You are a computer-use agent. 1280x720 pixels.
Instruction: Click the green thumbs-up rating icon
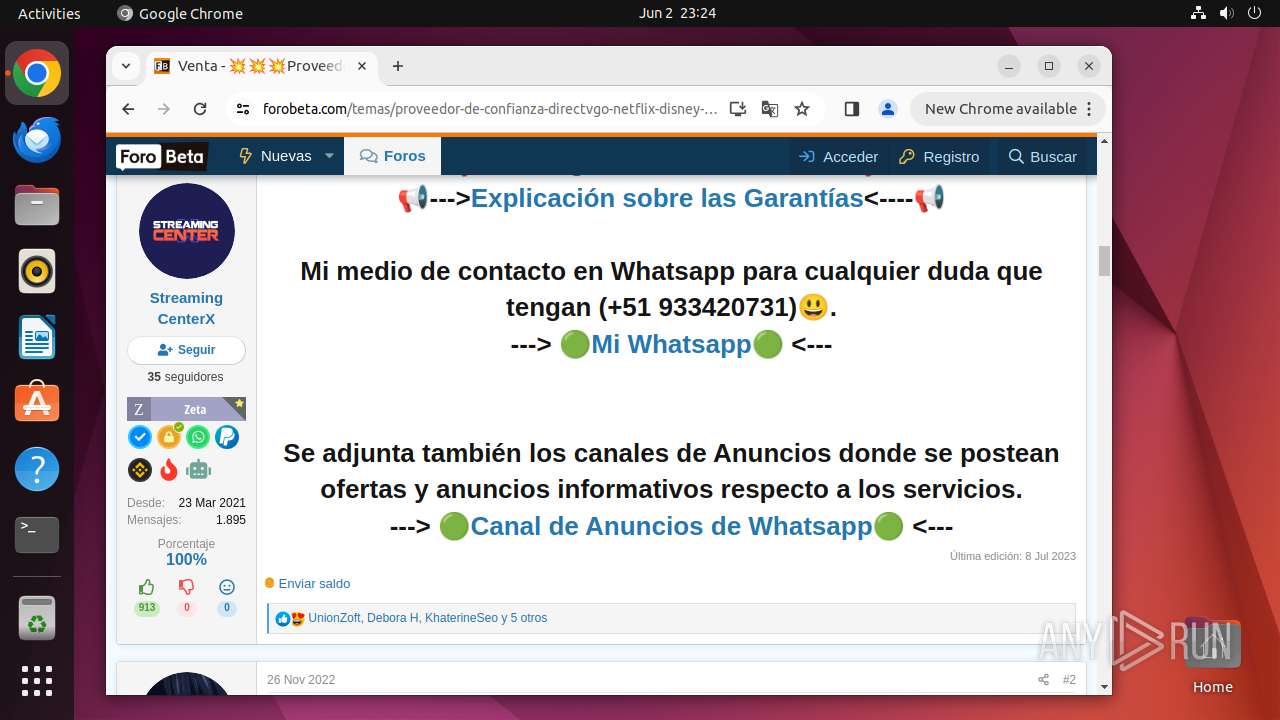click(x=147, y=587)
